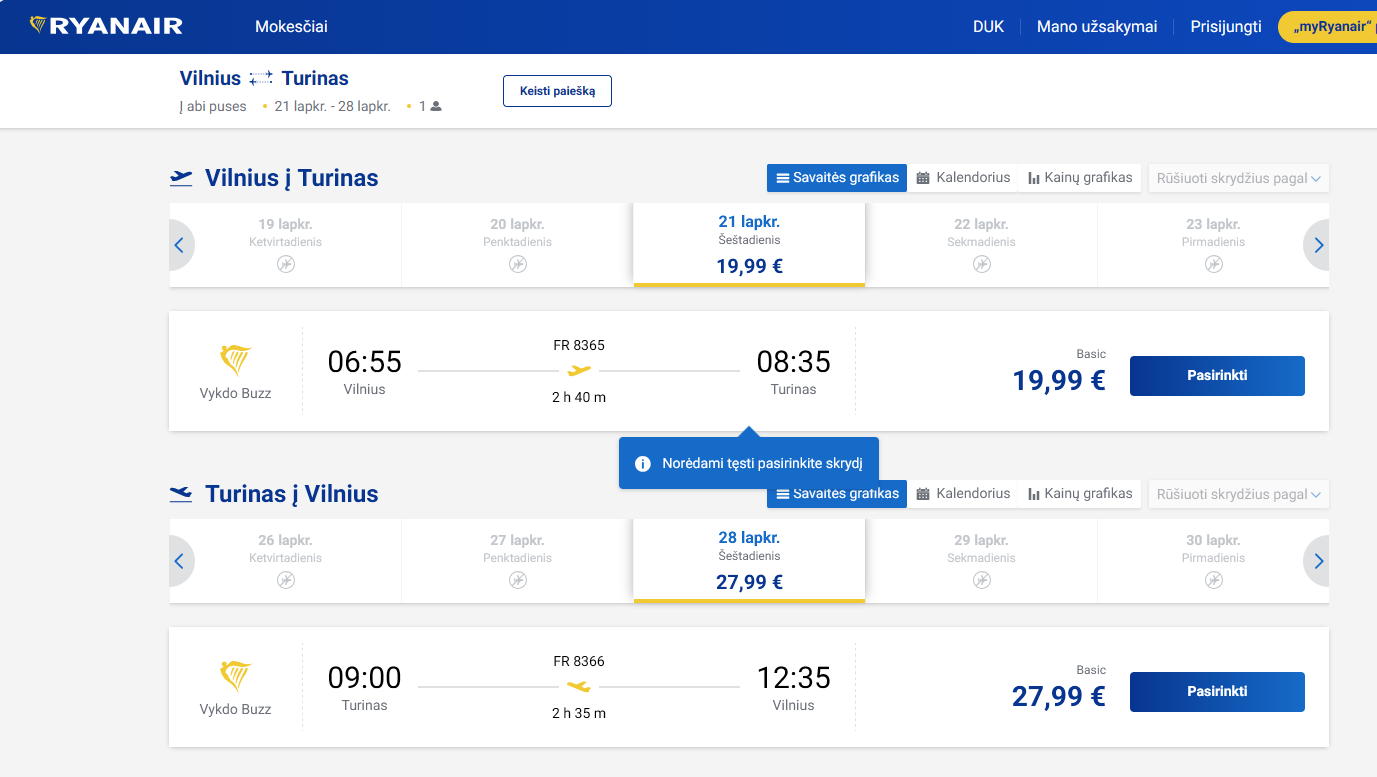Select Savaitės grafikas for outbound flights
Viewport: 1377px width, 777px height.
pyautogui.click(x=837, y=178)
